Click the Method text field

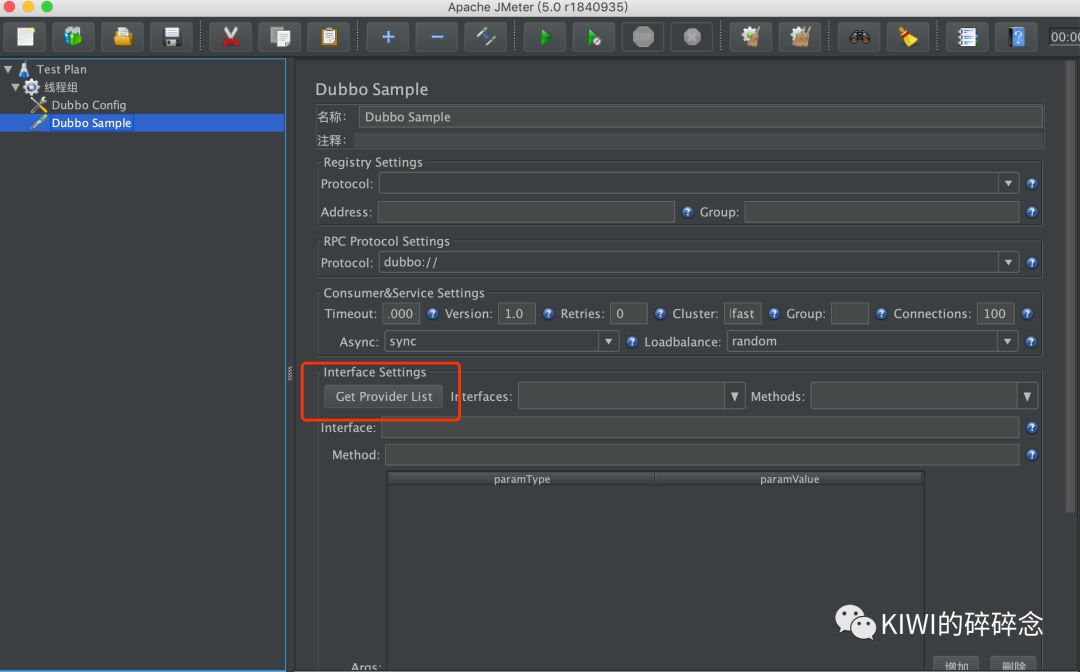702,455
